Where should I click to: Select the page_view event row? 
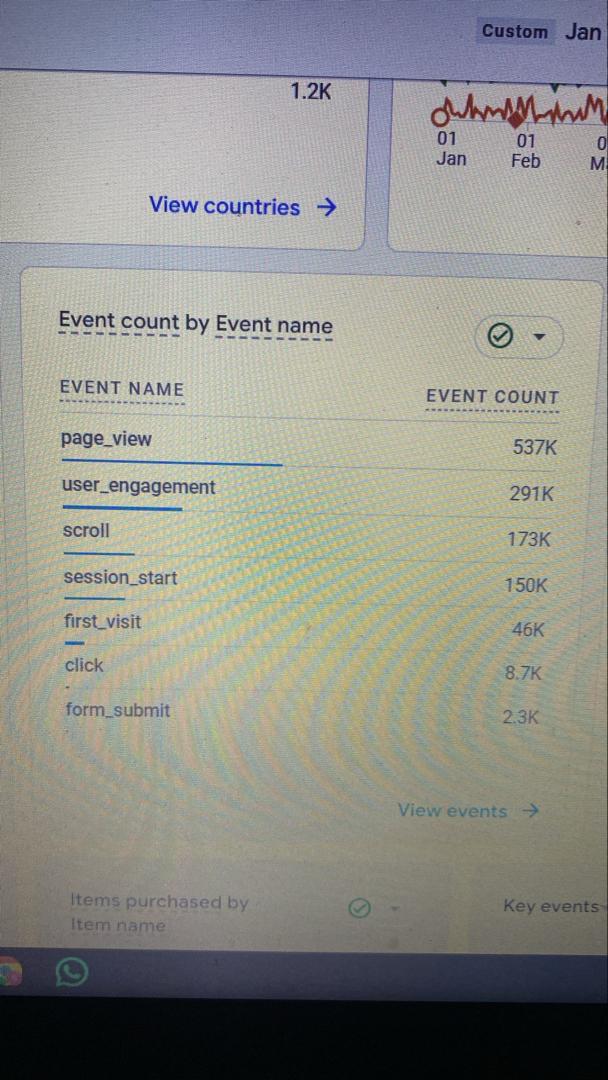(x=107, y=439)
